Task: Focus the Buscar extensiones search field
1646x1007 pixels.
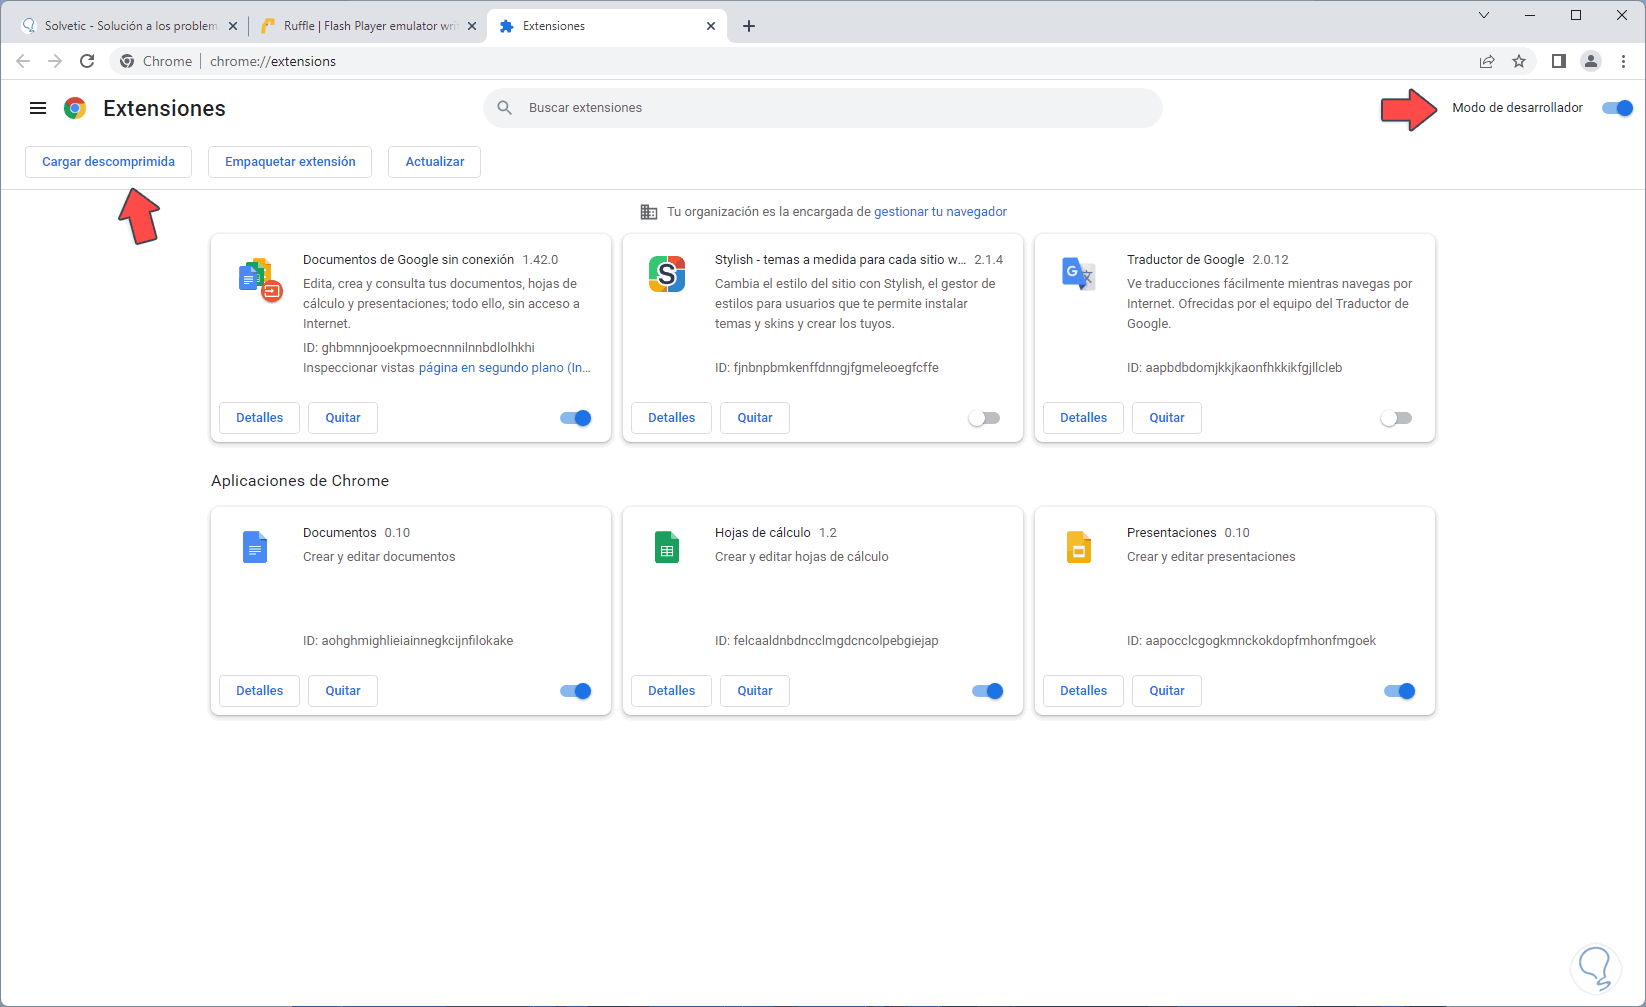Action: 823,108
